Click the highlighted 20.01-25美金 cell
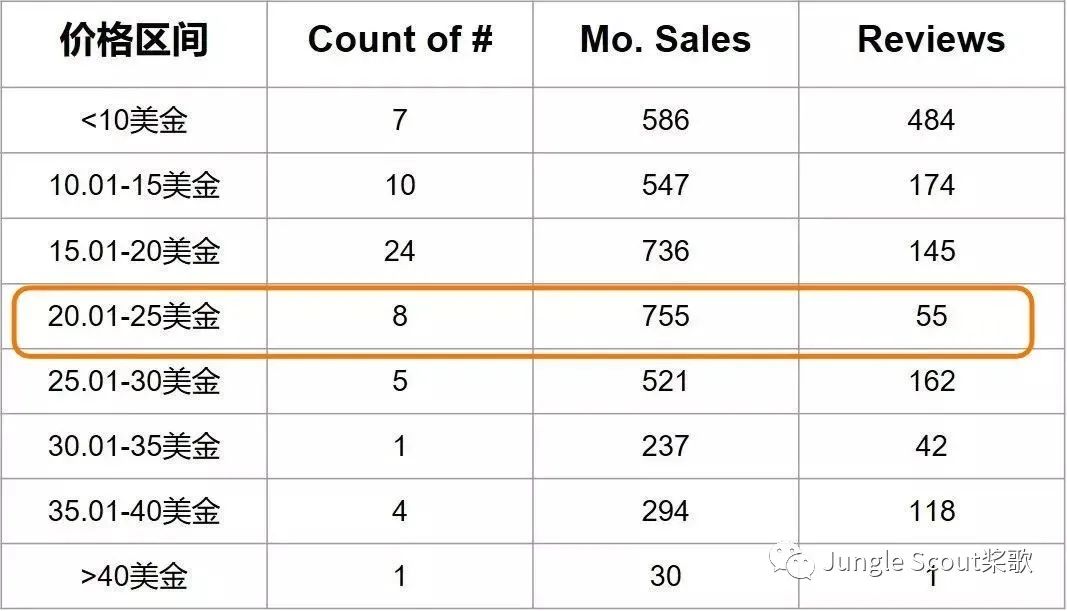Screen dimensions: 1067x611 [x=134, y=316]
